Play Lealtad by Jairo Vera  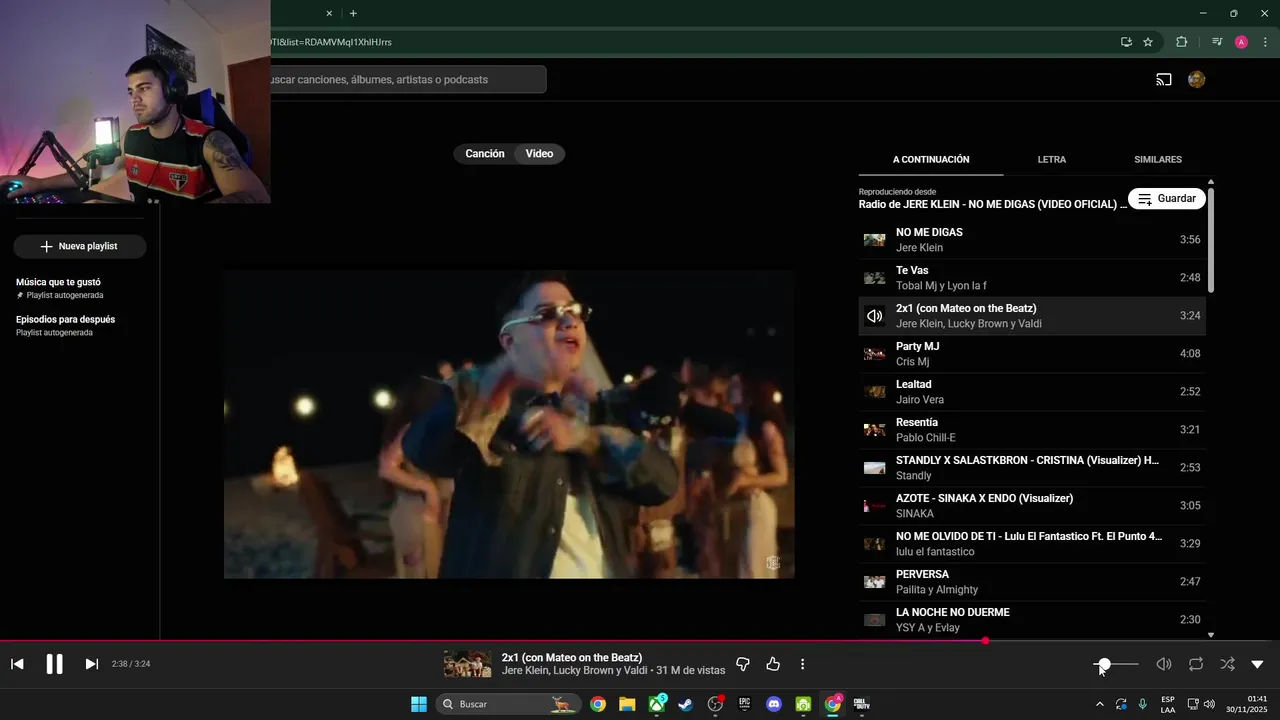click(1032, 392)
